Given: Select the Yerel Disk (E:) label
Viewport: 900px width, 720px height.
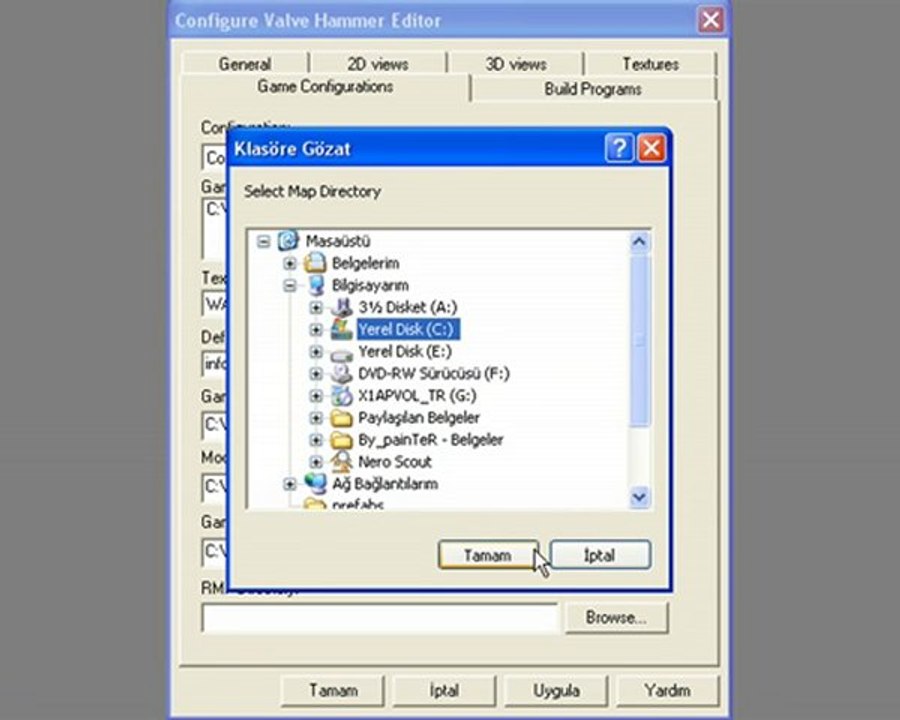Looking at the screenshot, I should [405, 351].
